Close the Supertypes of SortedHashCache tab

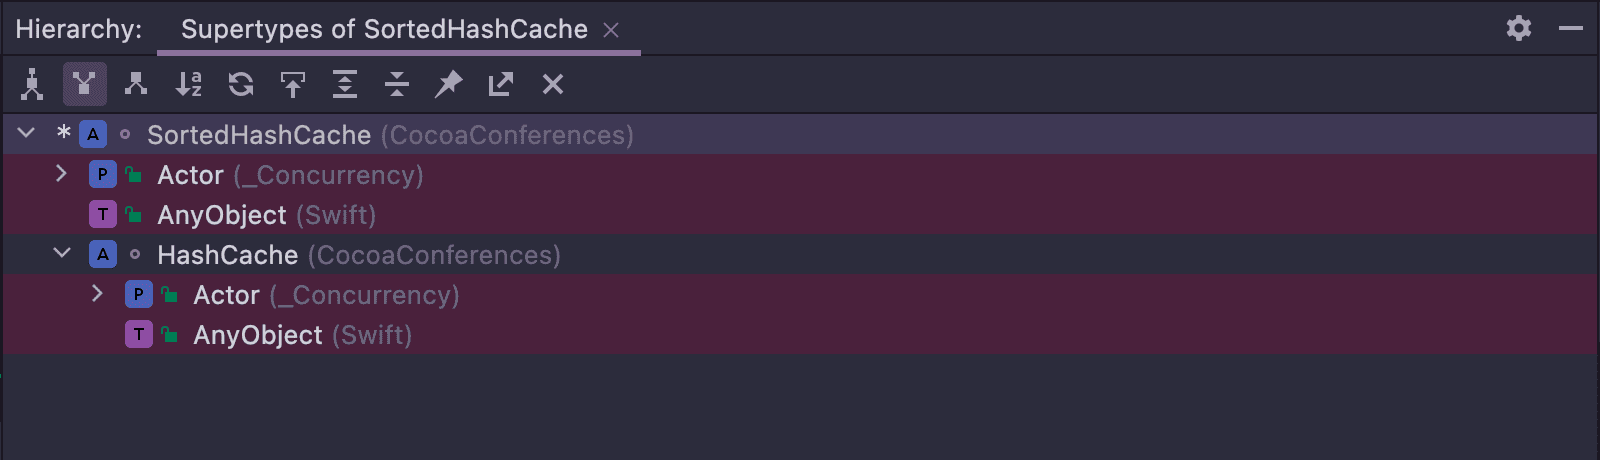611,31
